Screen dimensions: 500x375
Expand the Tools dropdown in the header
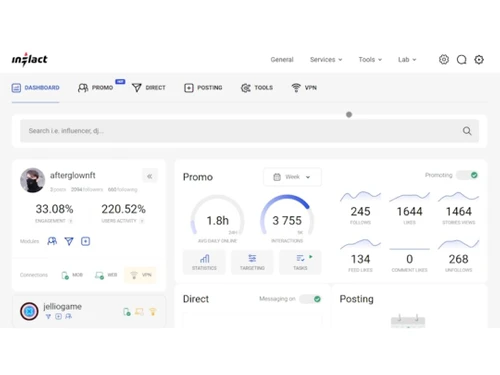coord(370,60)
